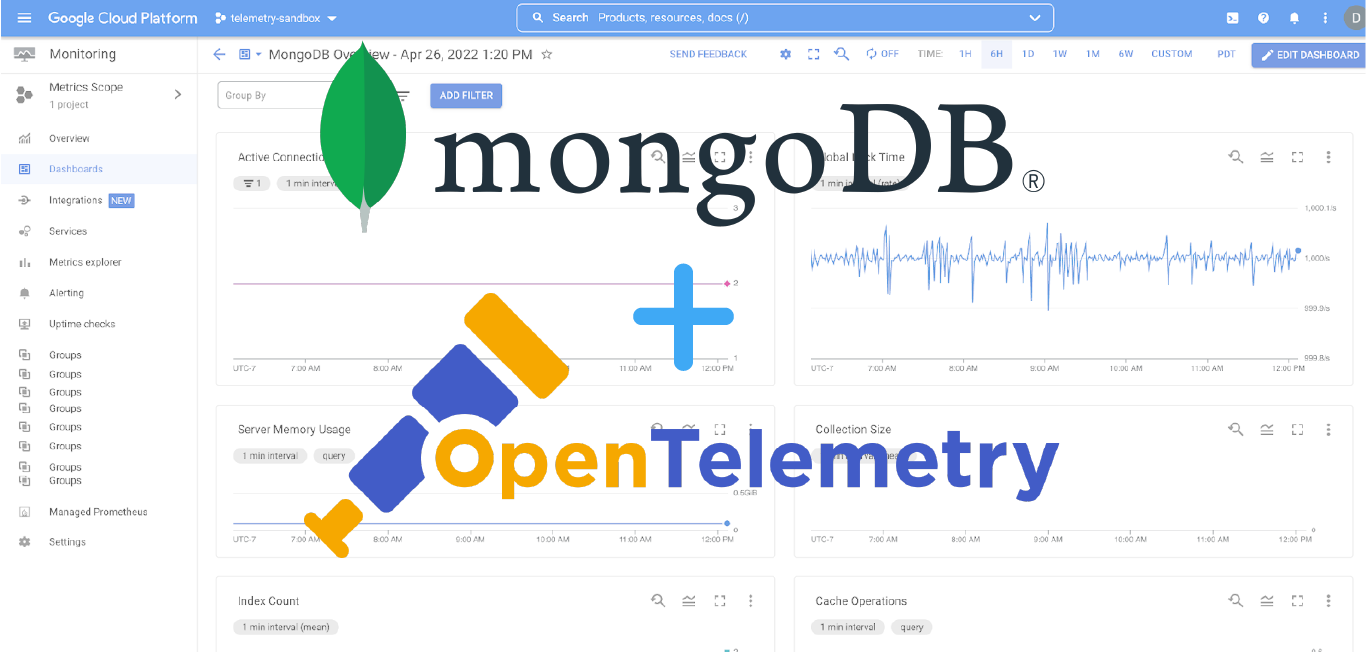Star the MongoDB Overview dashboard
The image size is (1366, 652).
click(x=547, y=55)
